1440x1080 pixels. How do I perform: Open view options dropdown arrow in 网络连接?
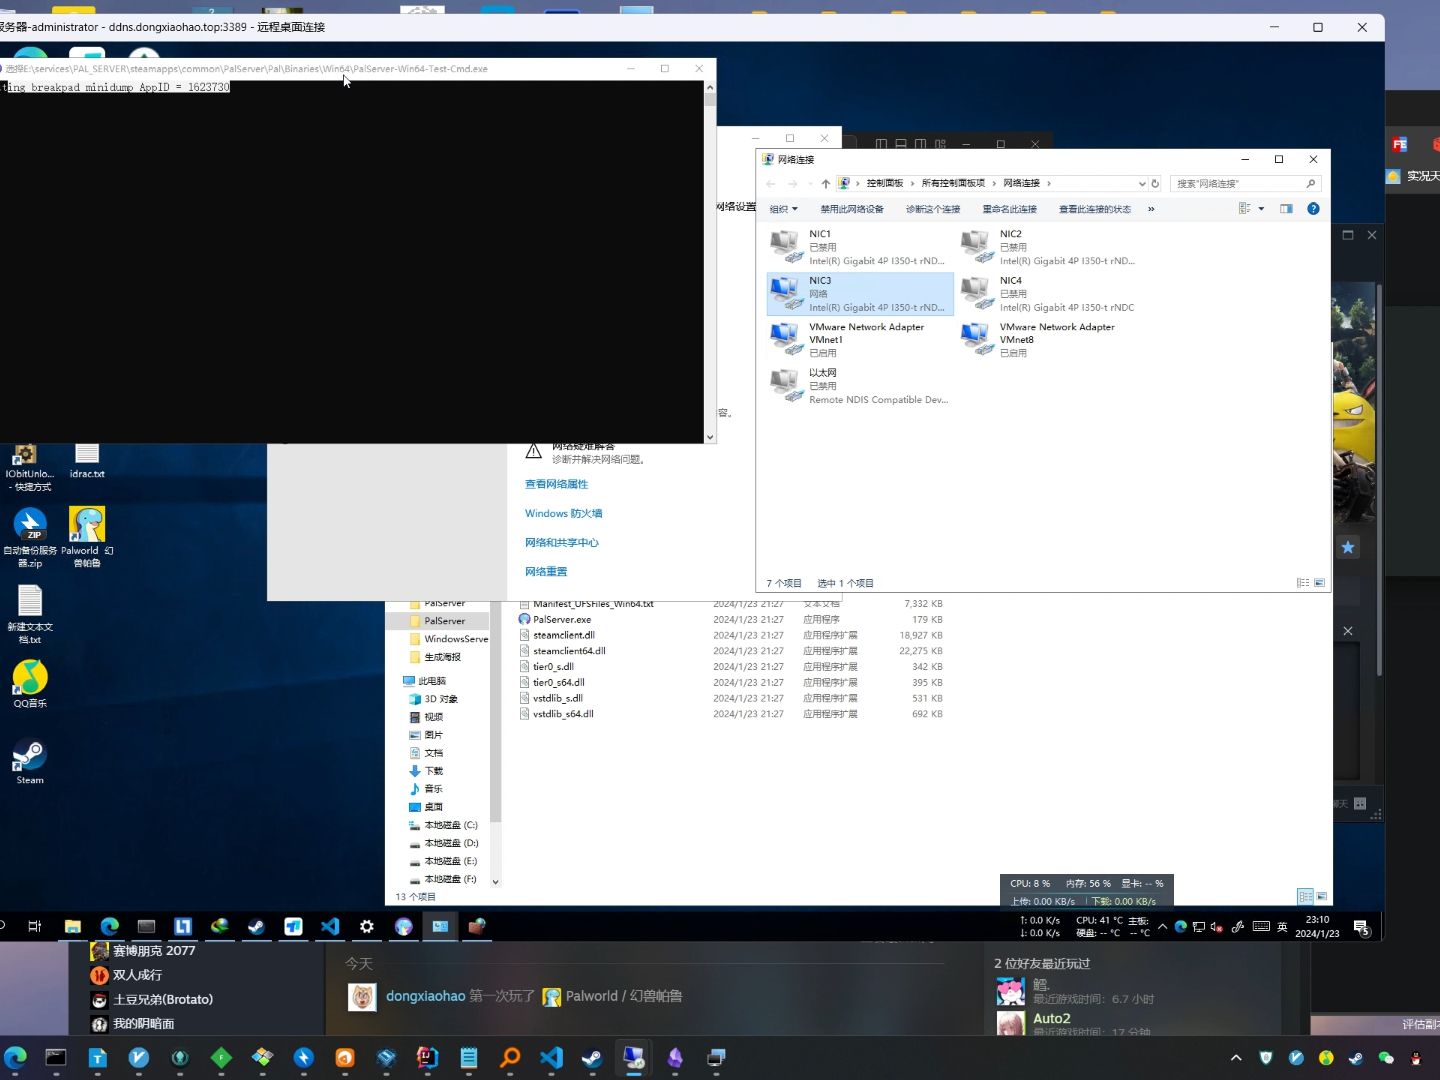(x=1261, y=209)
